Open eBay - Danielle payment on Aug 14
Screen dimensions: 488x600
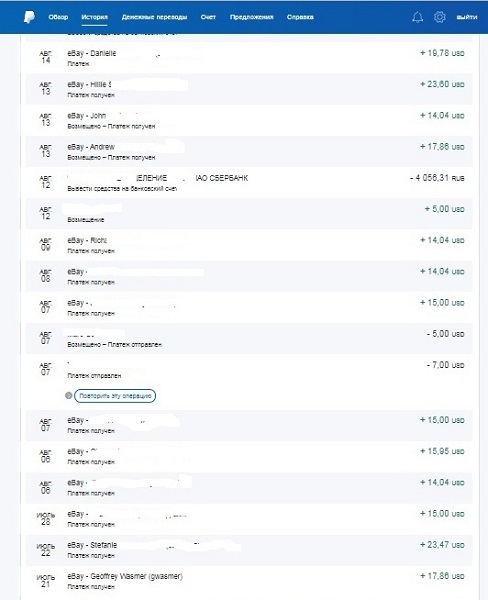pyautogui.click(x=249, y=57)
